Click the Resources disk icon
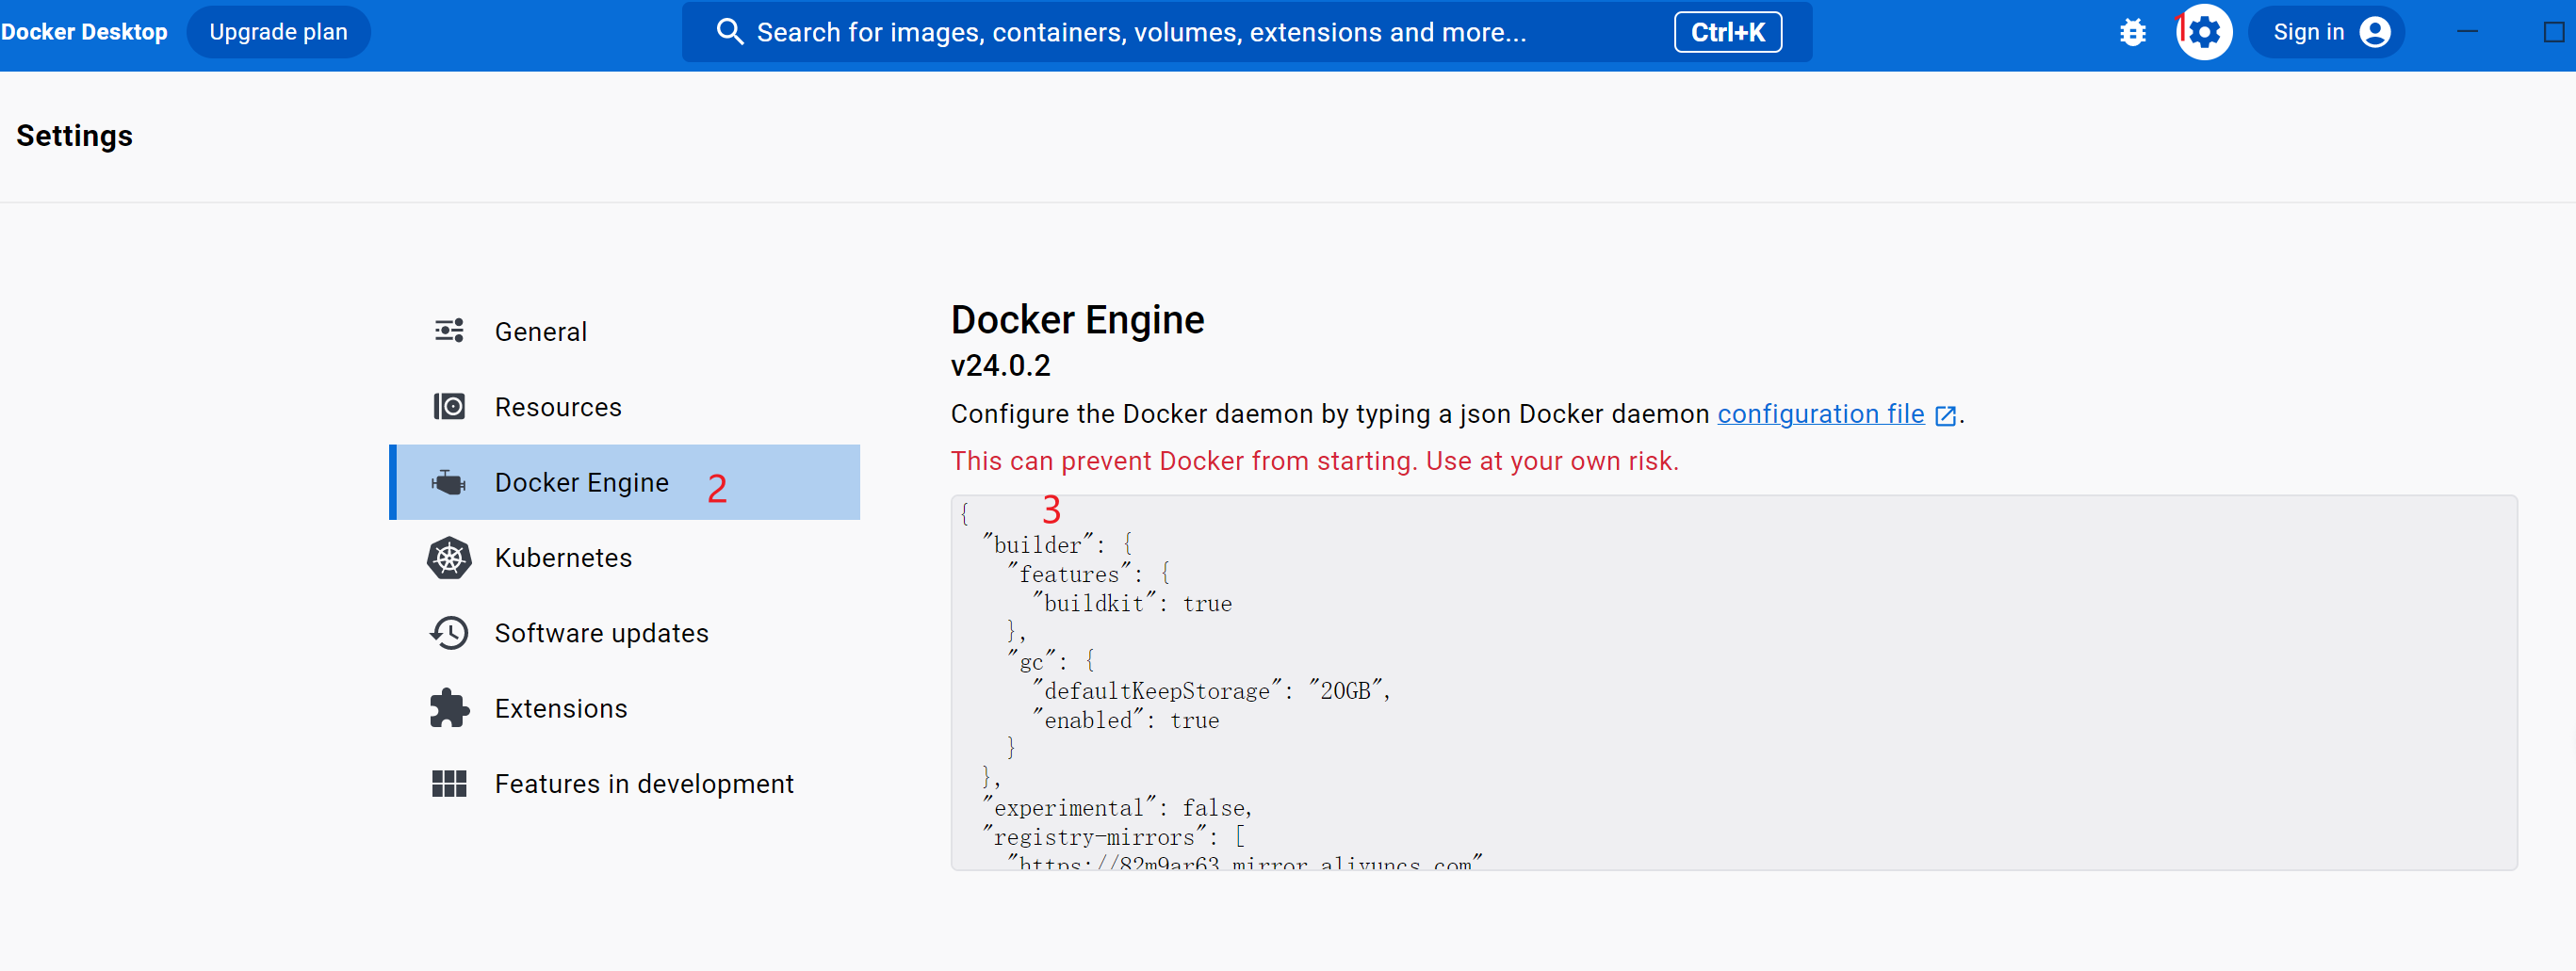 click(x=449, y=407)
